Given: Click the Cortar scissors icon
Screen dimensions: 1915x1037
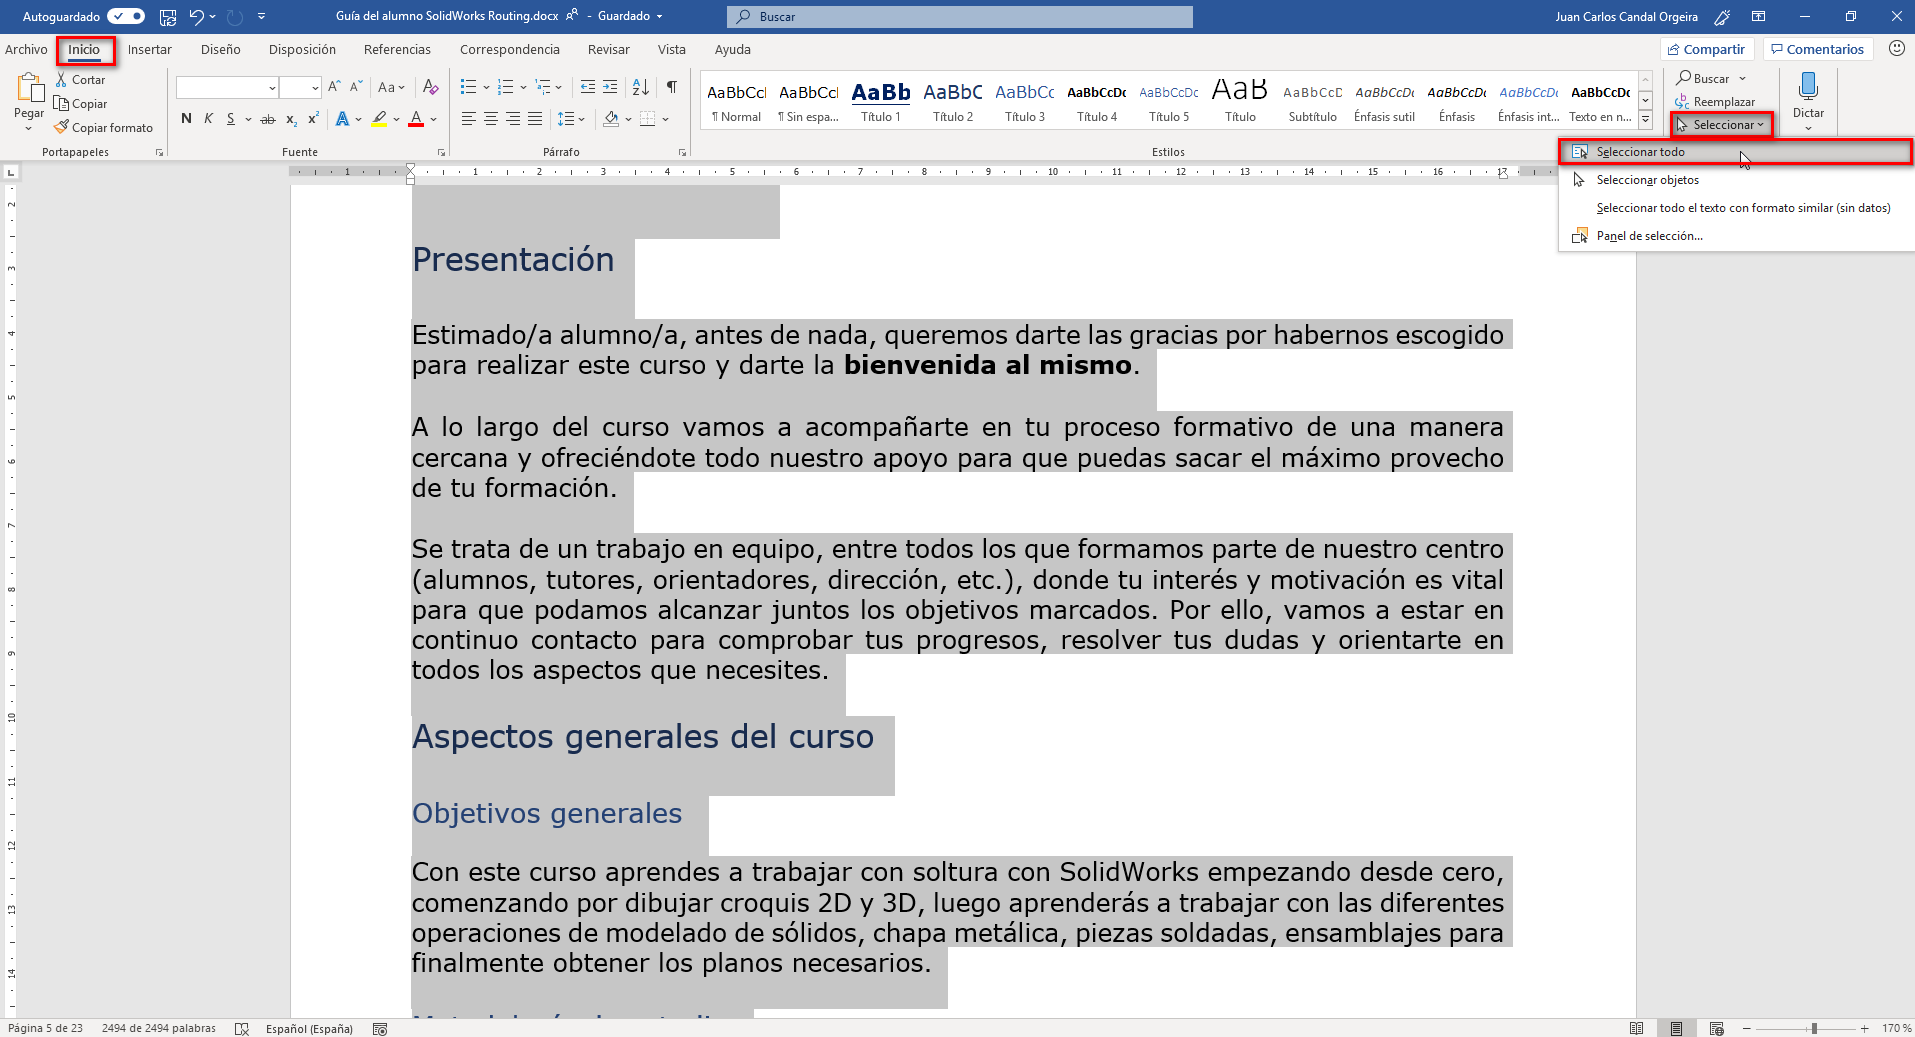Looking at the screenshot, I should (61, 80).
